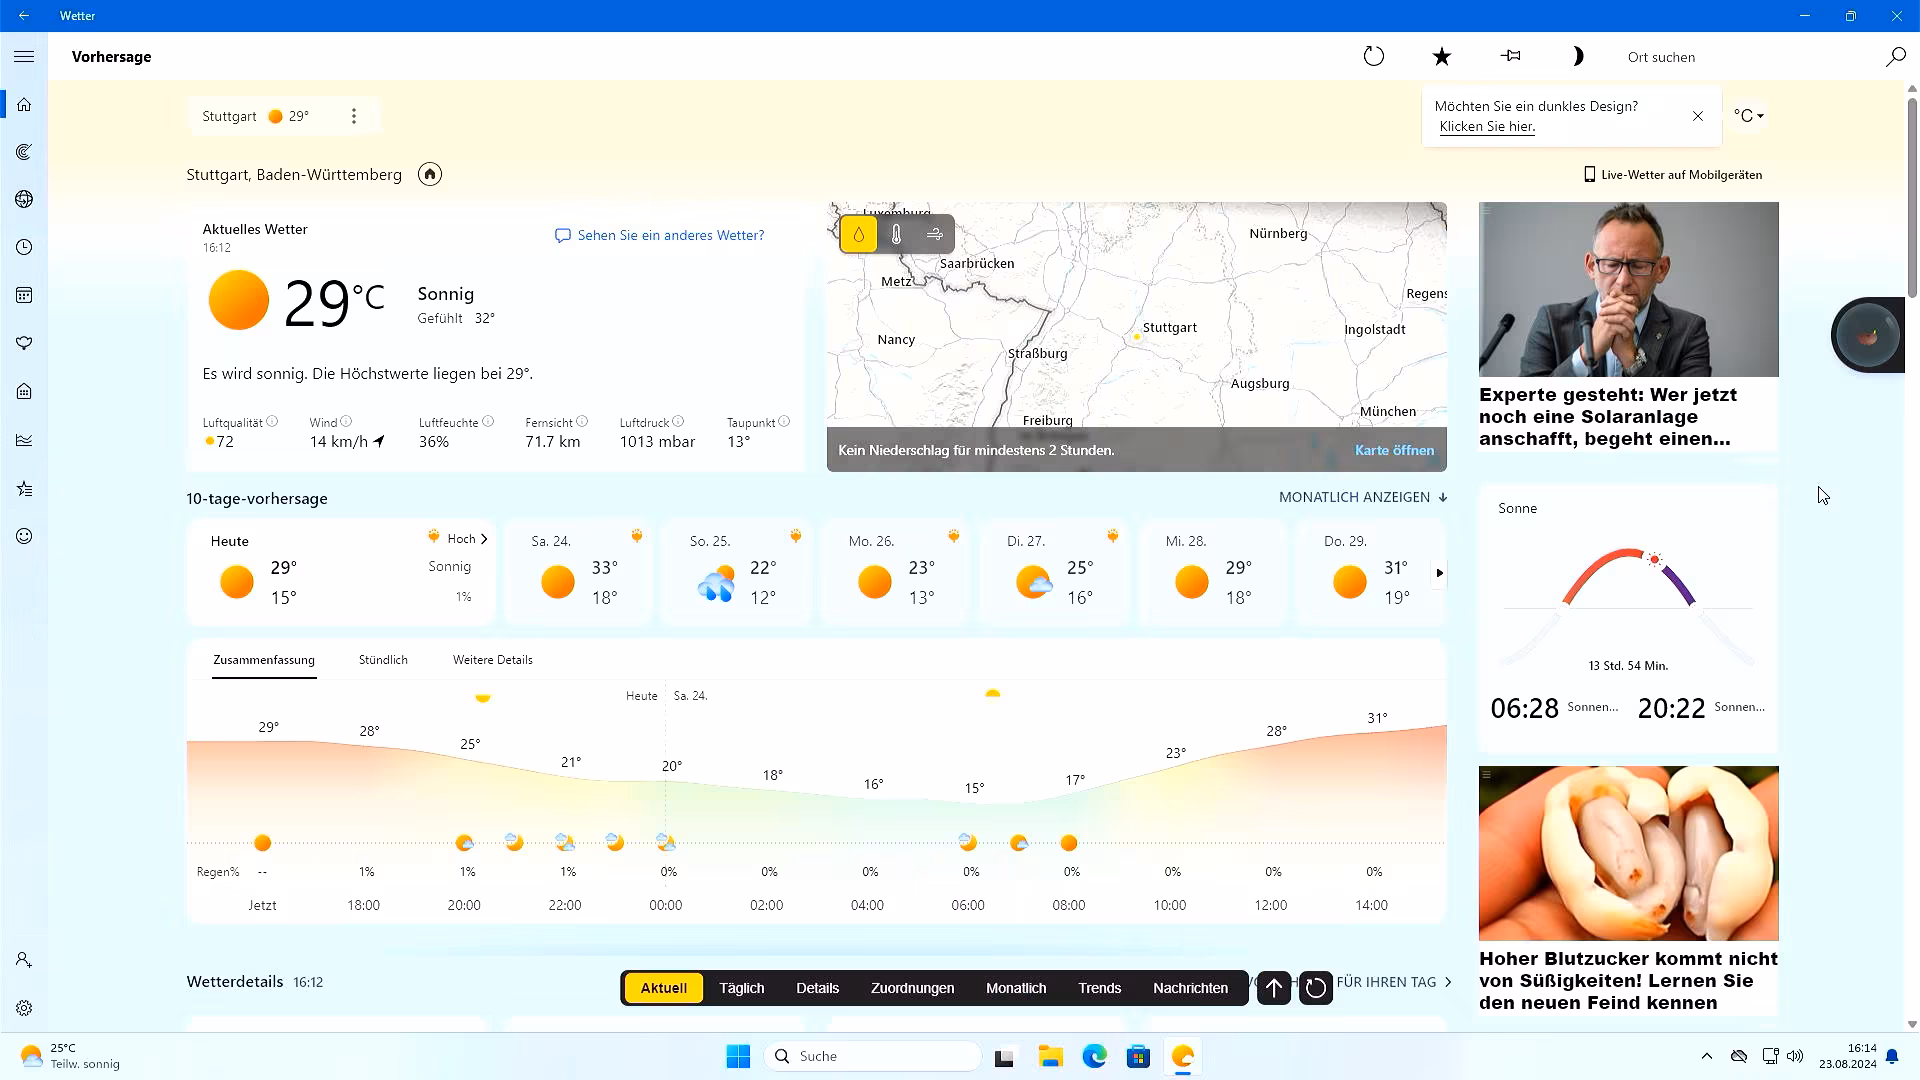1920x1080 pixels.
Task: Expand FÜR IHREN TAG chevron
Action: click(1448, 982)
